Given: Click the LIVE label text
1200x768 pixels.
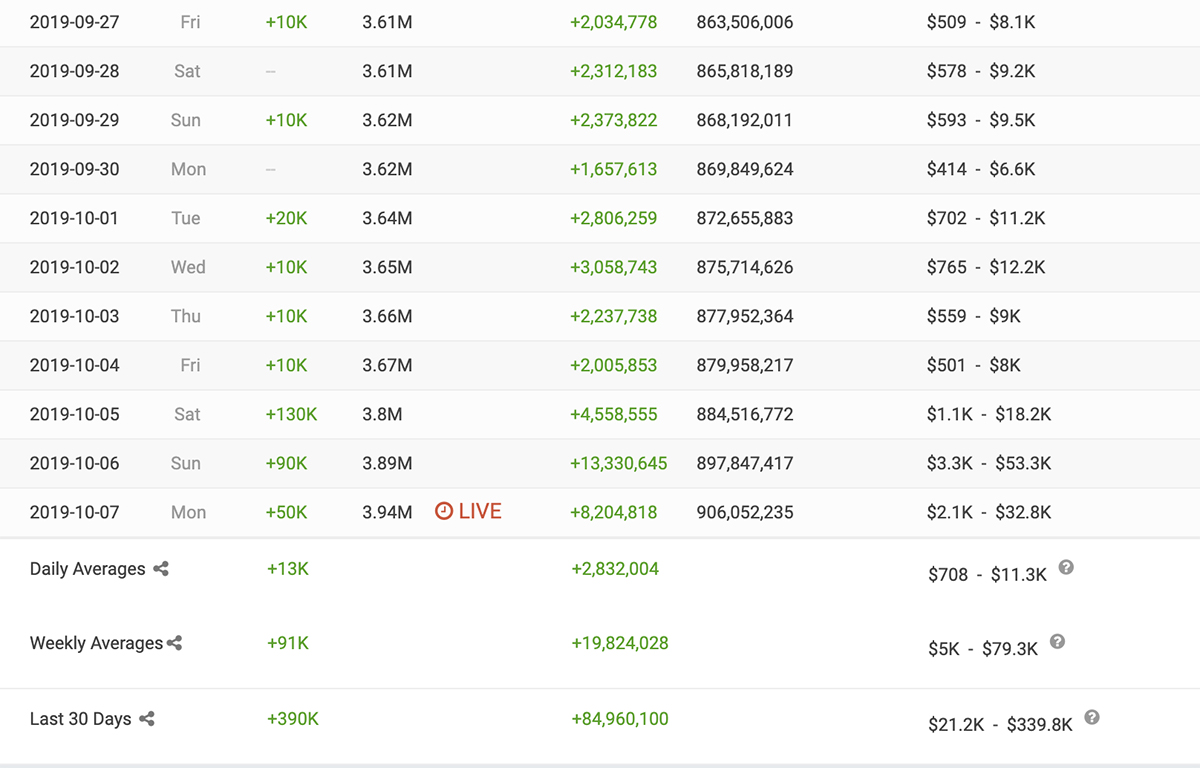Looking at the screenshot, I should point(480,511).
